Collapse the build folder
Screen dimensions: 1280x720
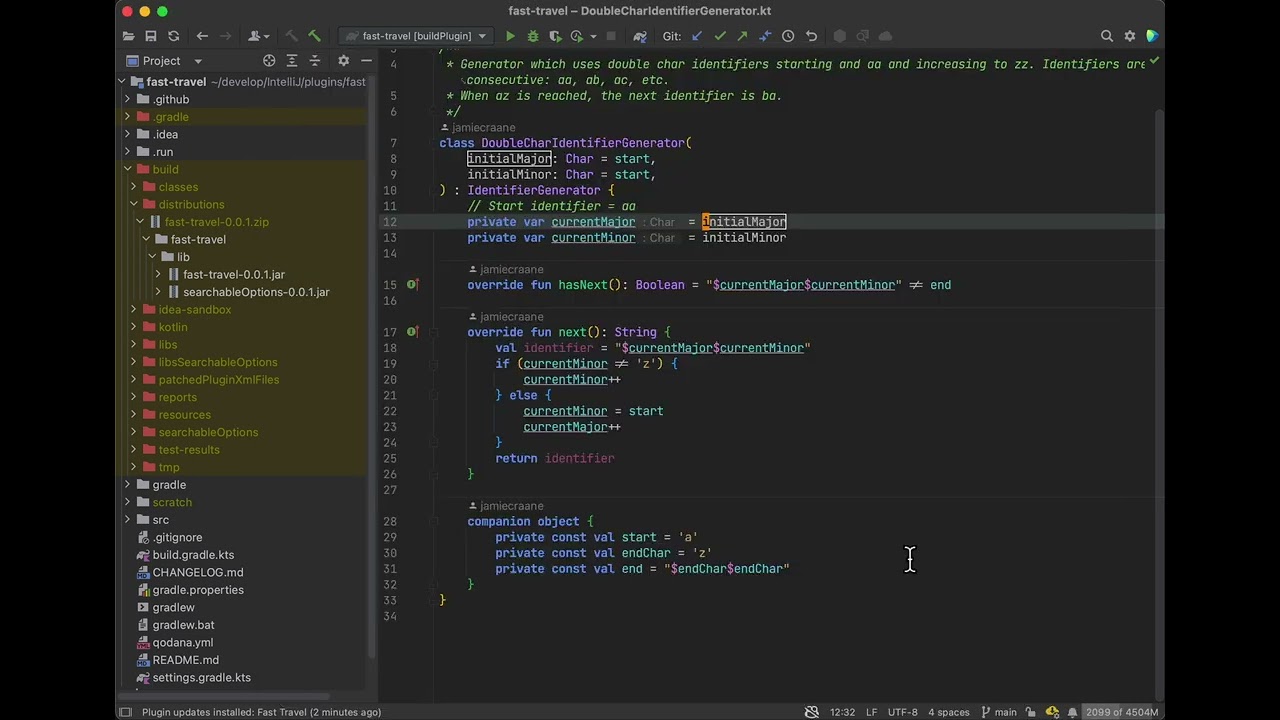(128, 170)
